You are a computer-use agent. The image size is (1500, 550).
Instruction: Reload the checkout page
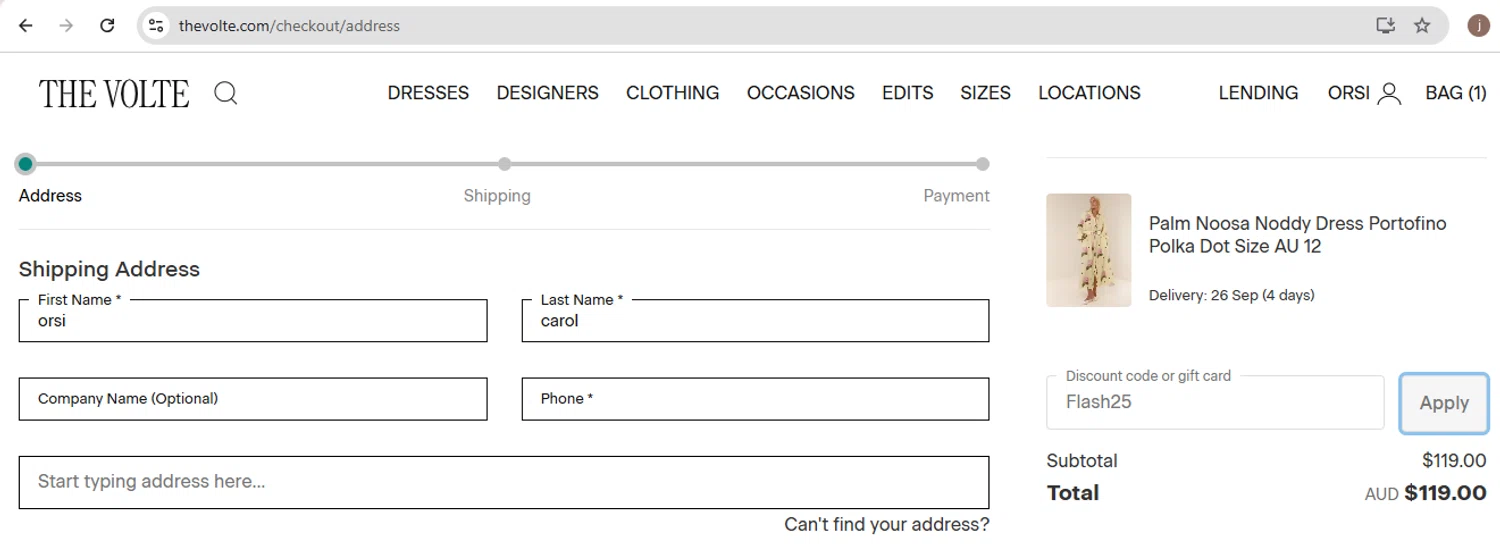pos(107,26)
